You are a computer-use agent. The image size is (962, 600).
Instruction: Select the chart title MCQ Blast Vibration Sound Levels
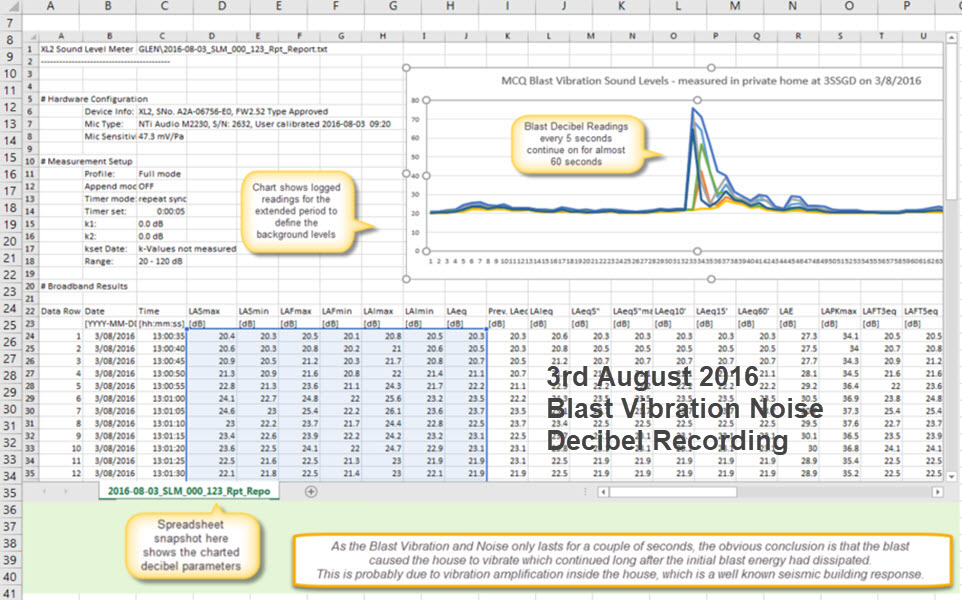point(710,80)
